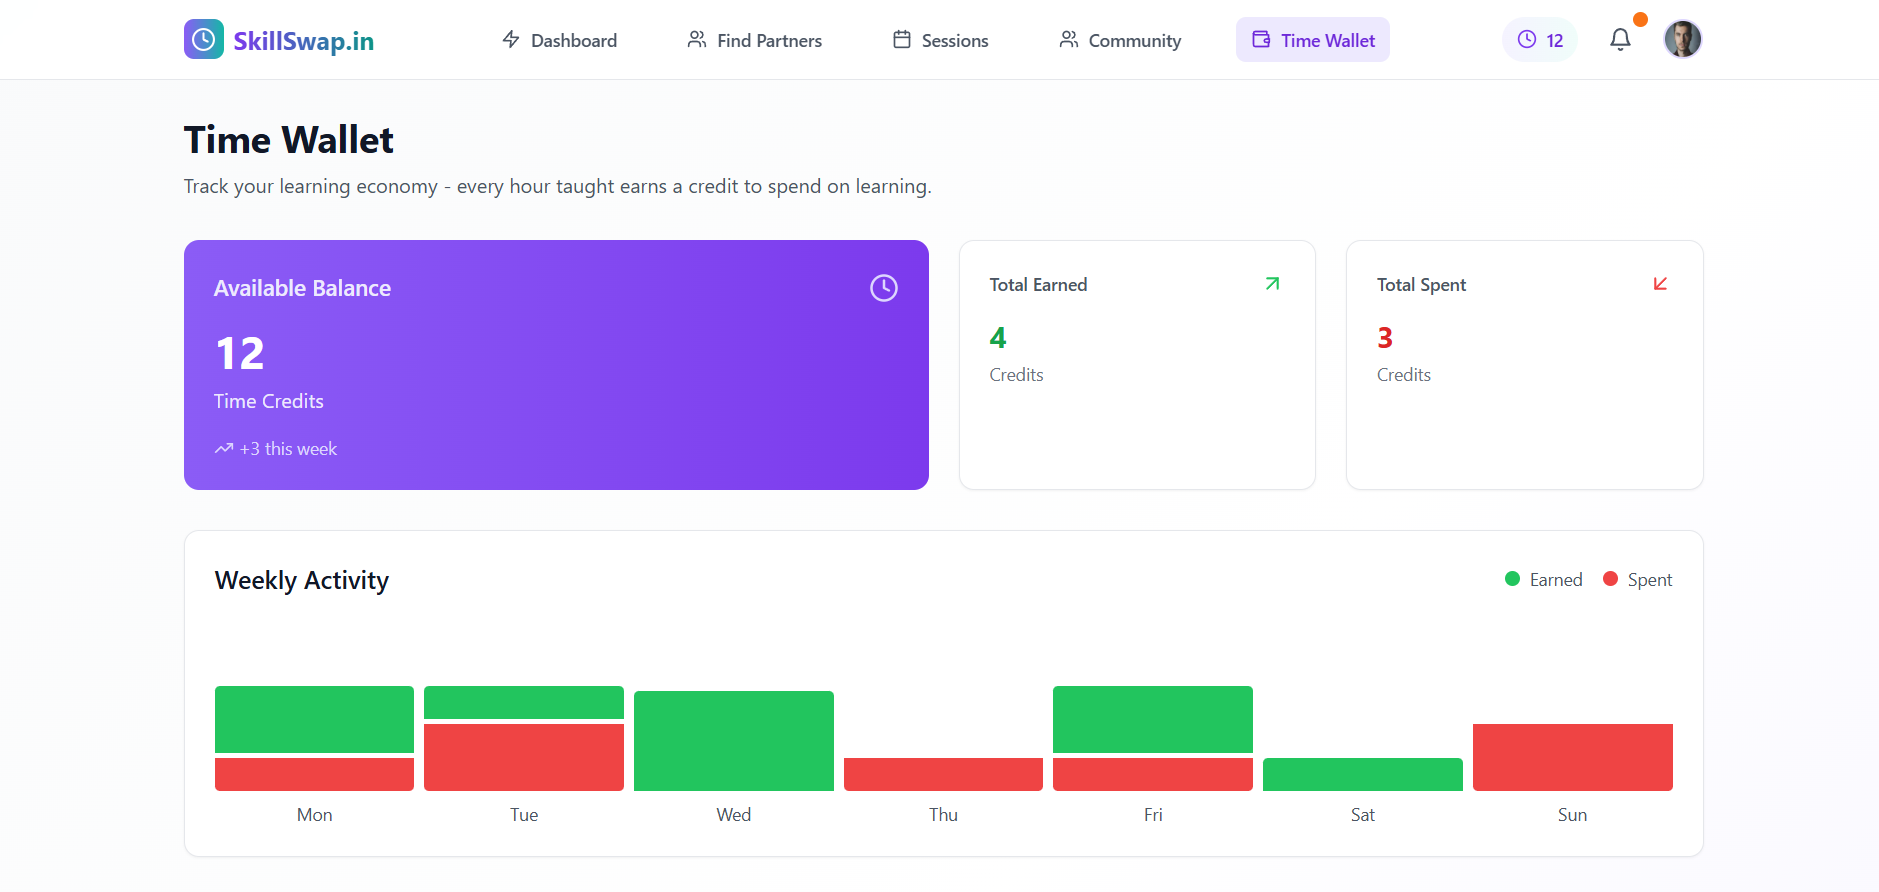Click the green Earned legend dot

[x=1513, y=579]
